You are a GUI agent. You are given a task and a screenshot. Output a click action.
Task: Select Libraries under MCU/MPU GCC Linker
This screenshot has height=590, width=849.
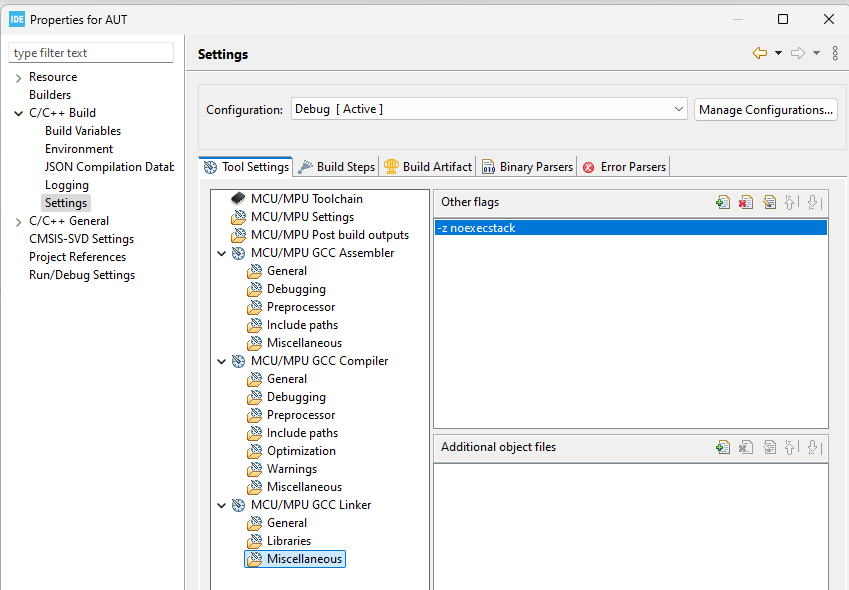tap(289, 541)
